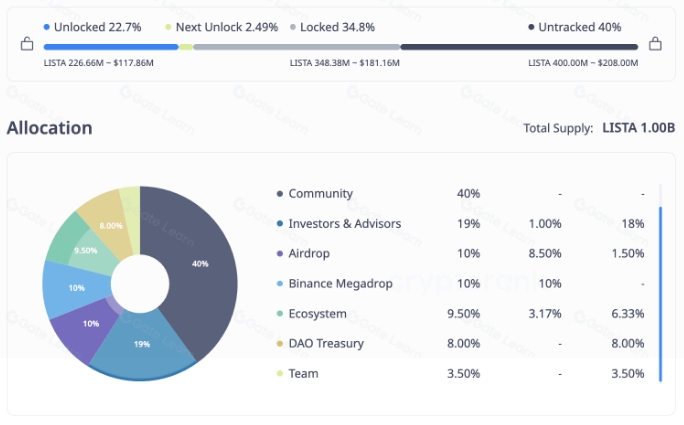Click Investors & Advisors 1.00% unlocked value
The height and width of the screenshot is (425, 684).
point(545,223)
